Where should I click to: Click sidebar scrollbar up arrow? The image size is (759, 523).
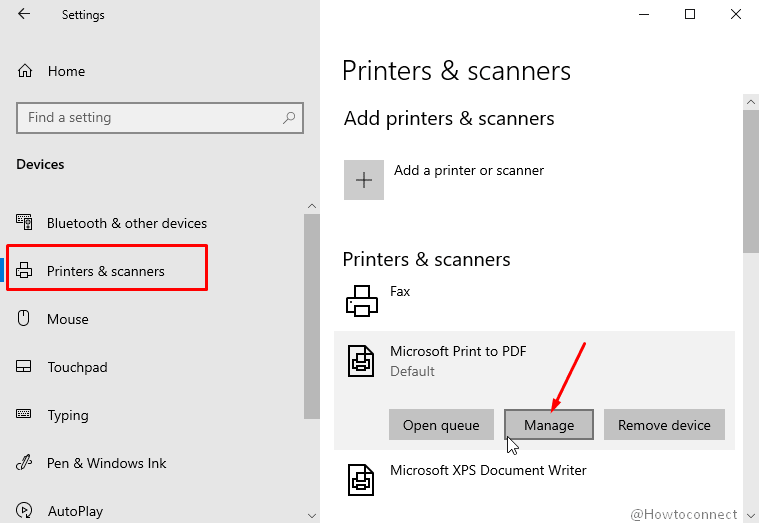(312, 206)
